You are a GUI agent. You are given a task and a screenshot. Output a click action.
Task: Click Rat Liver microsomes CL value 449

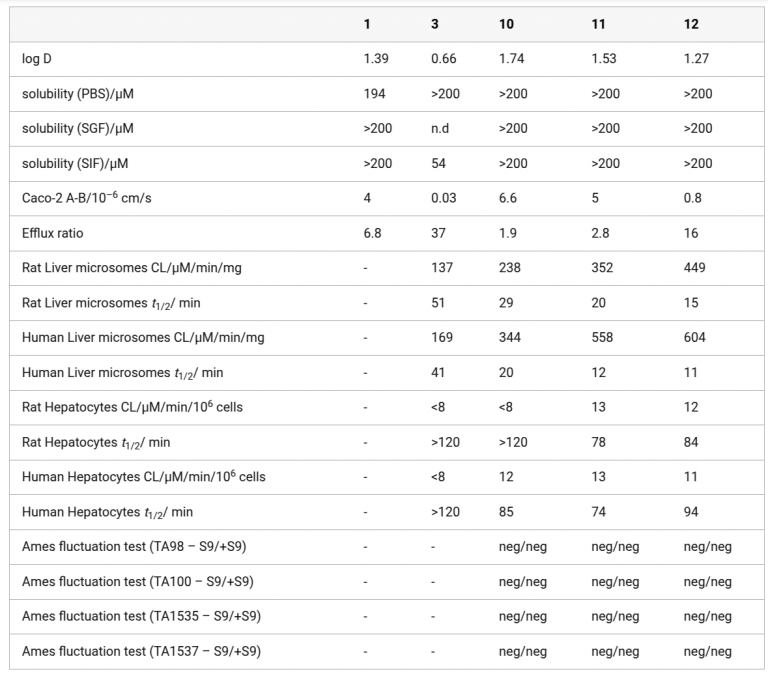click(695, 268)
